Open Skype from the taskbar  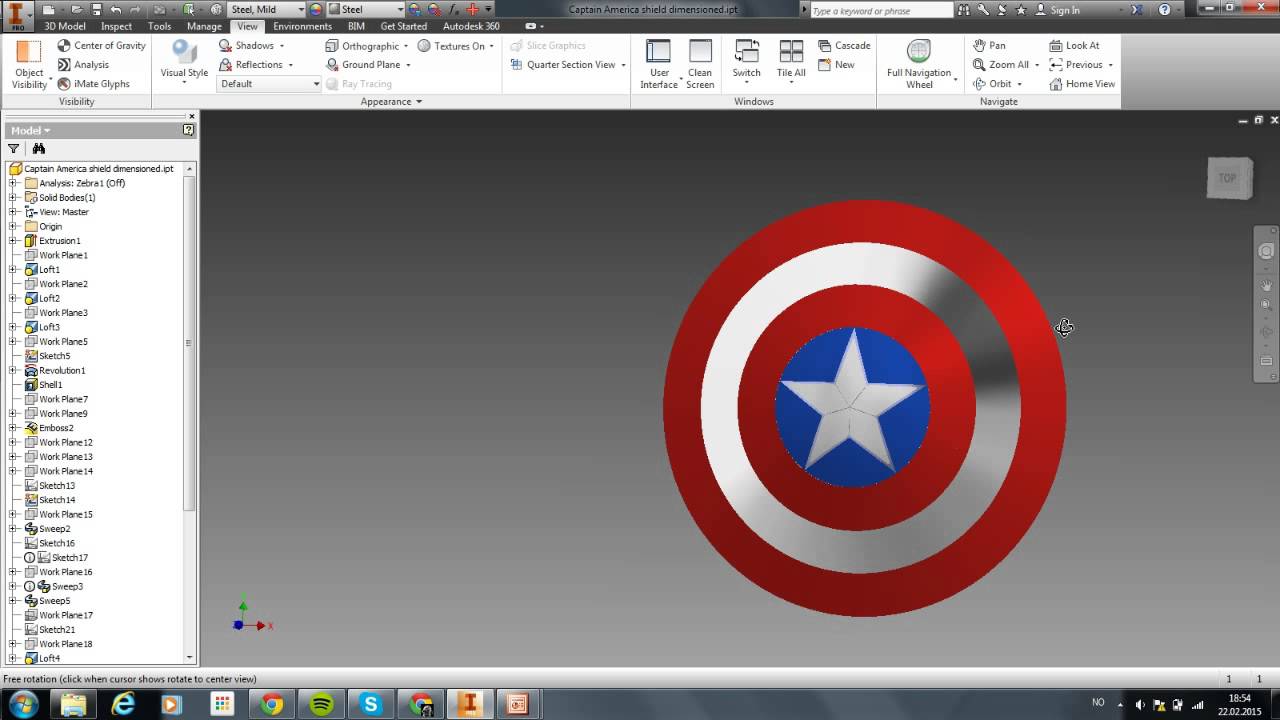tap(371, 704)
